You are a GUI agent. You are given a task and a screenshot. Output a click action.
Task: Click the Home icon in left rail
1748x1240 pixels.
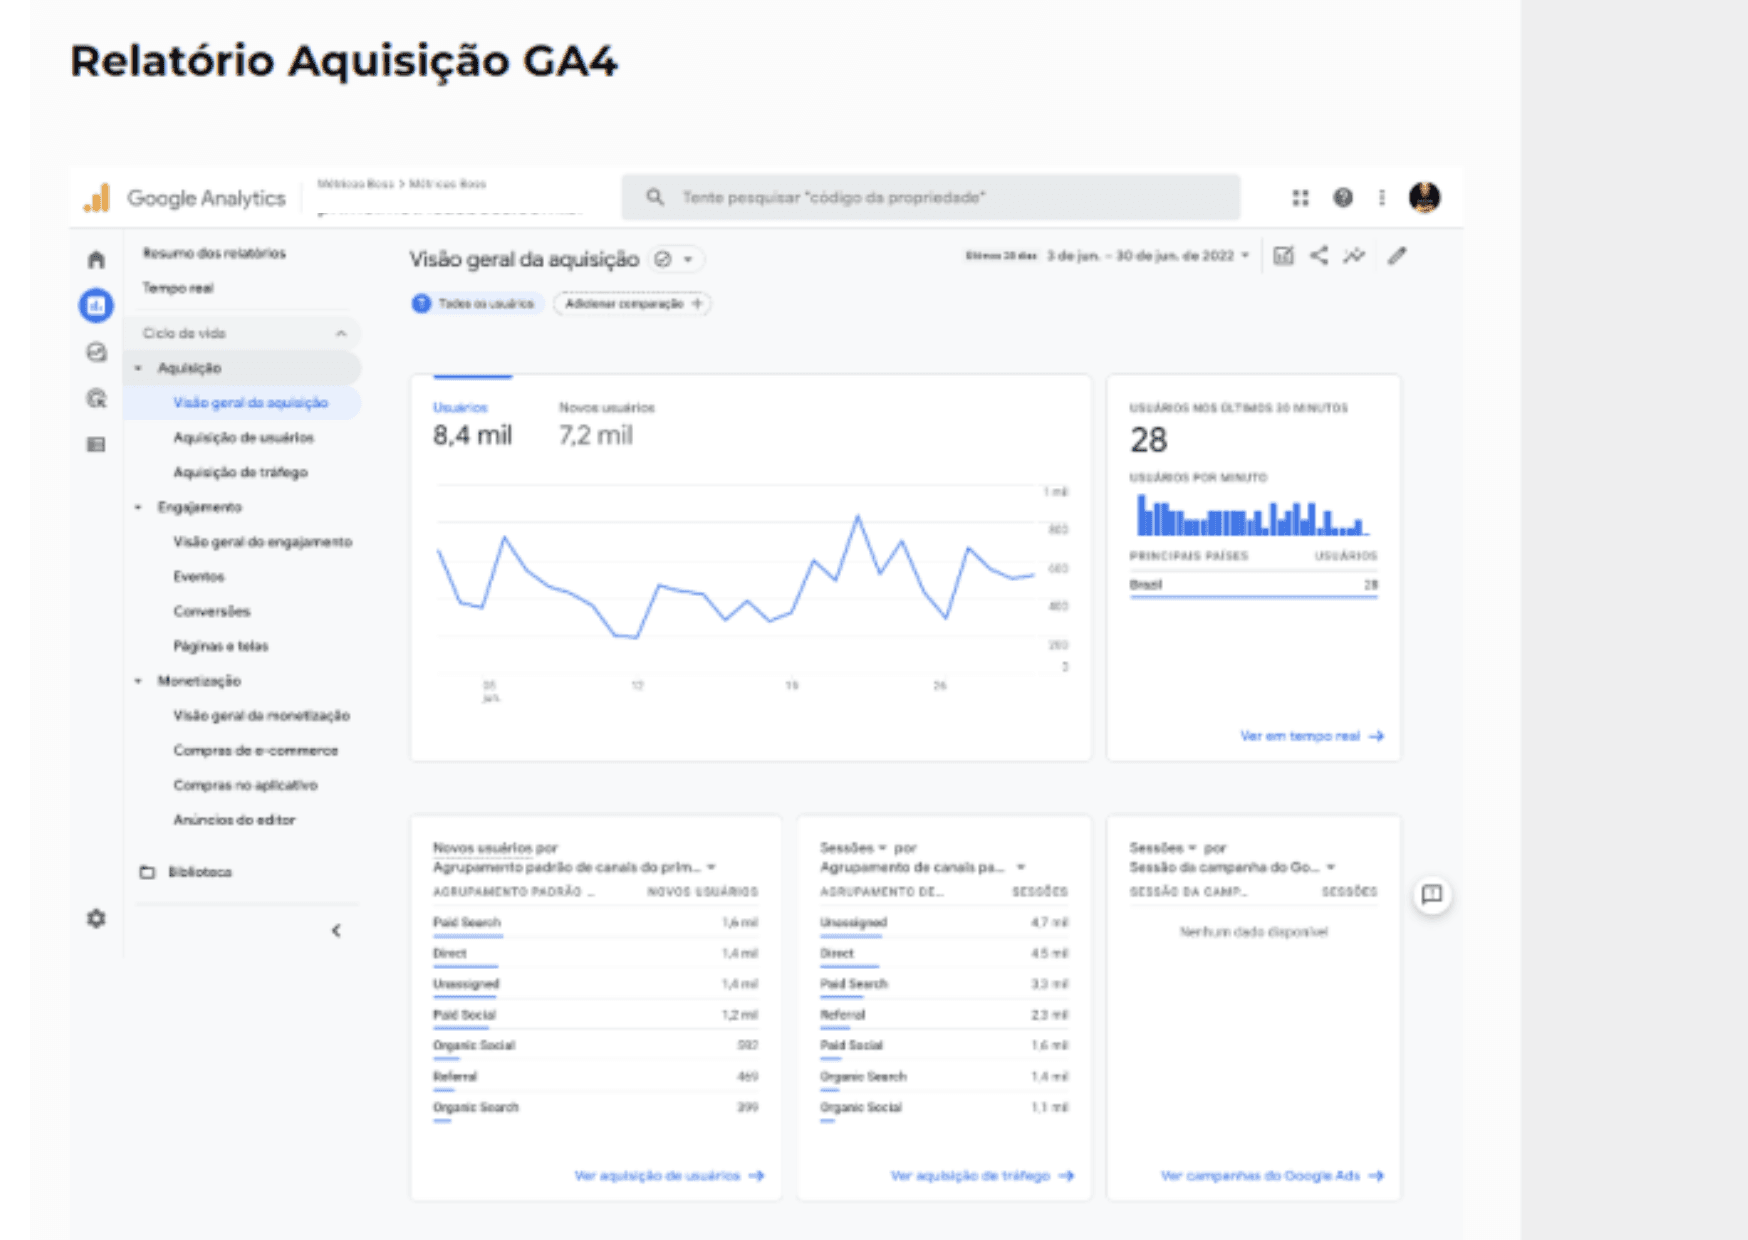point(96,260)
